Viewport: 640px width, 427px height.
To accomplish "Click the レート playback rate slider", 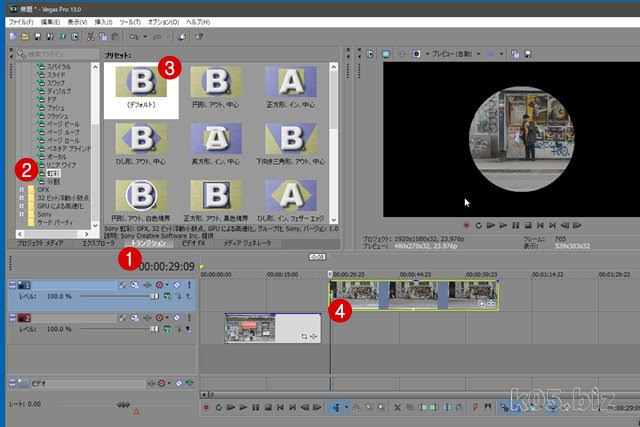I will coord(123,405).
